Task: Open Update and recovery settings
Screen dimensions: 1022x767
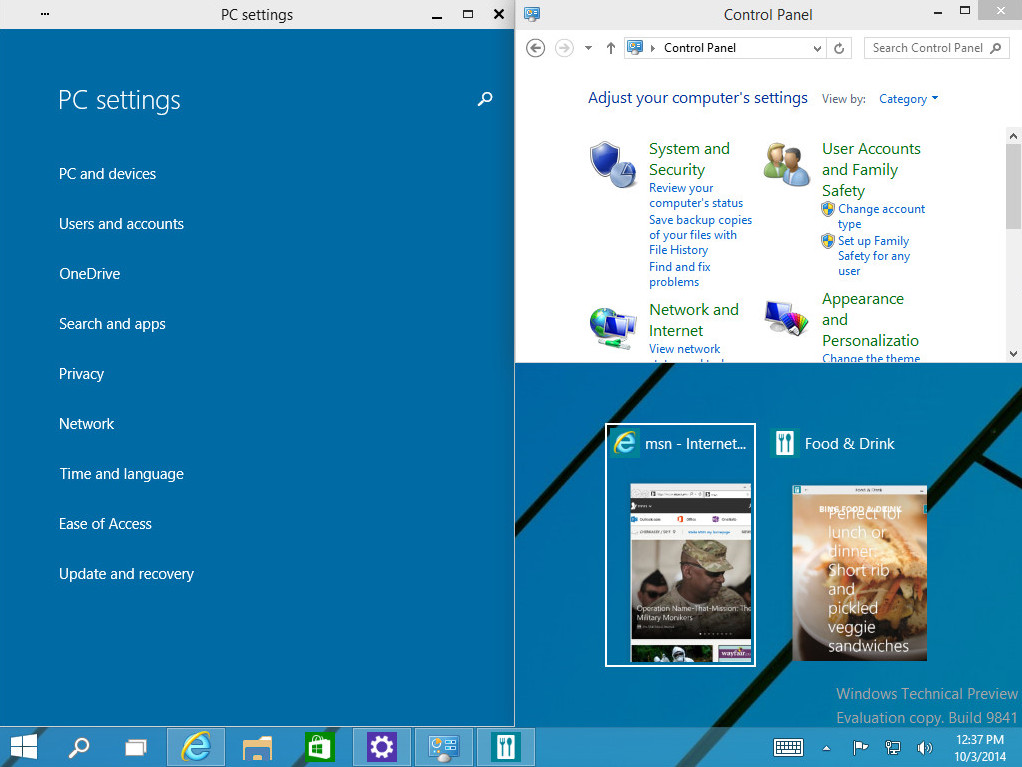Action: click(126, 574)
